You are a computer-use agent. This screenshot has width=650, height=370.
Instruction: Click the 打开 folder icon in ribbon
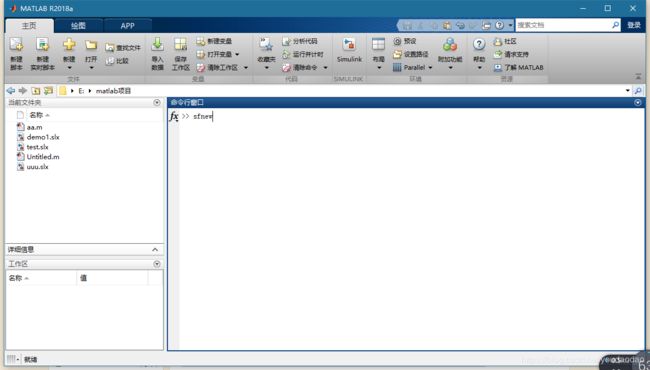point(91,45)
